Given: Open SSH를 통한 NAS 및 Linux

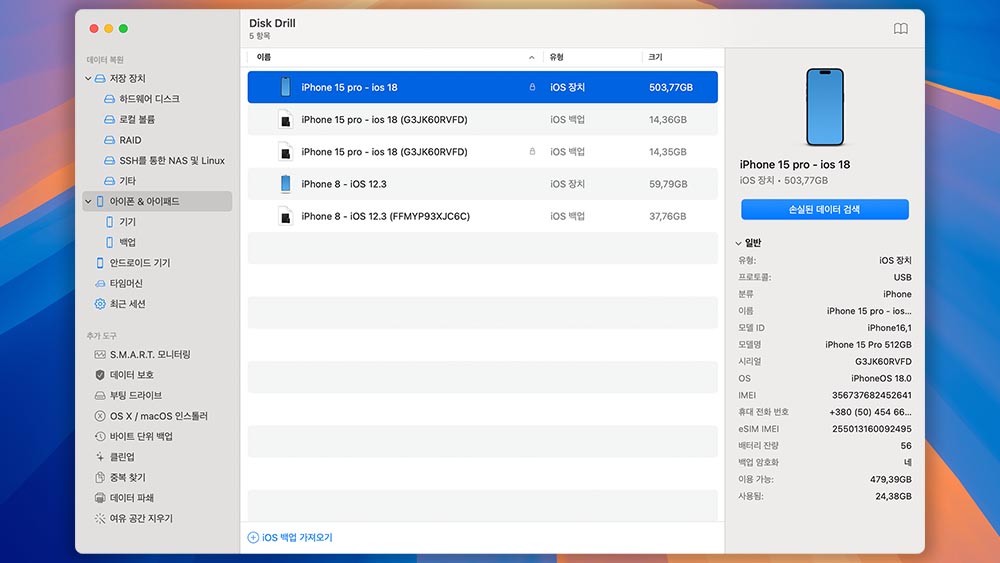Looking at the screenshot, I should [x=171, y=161].
